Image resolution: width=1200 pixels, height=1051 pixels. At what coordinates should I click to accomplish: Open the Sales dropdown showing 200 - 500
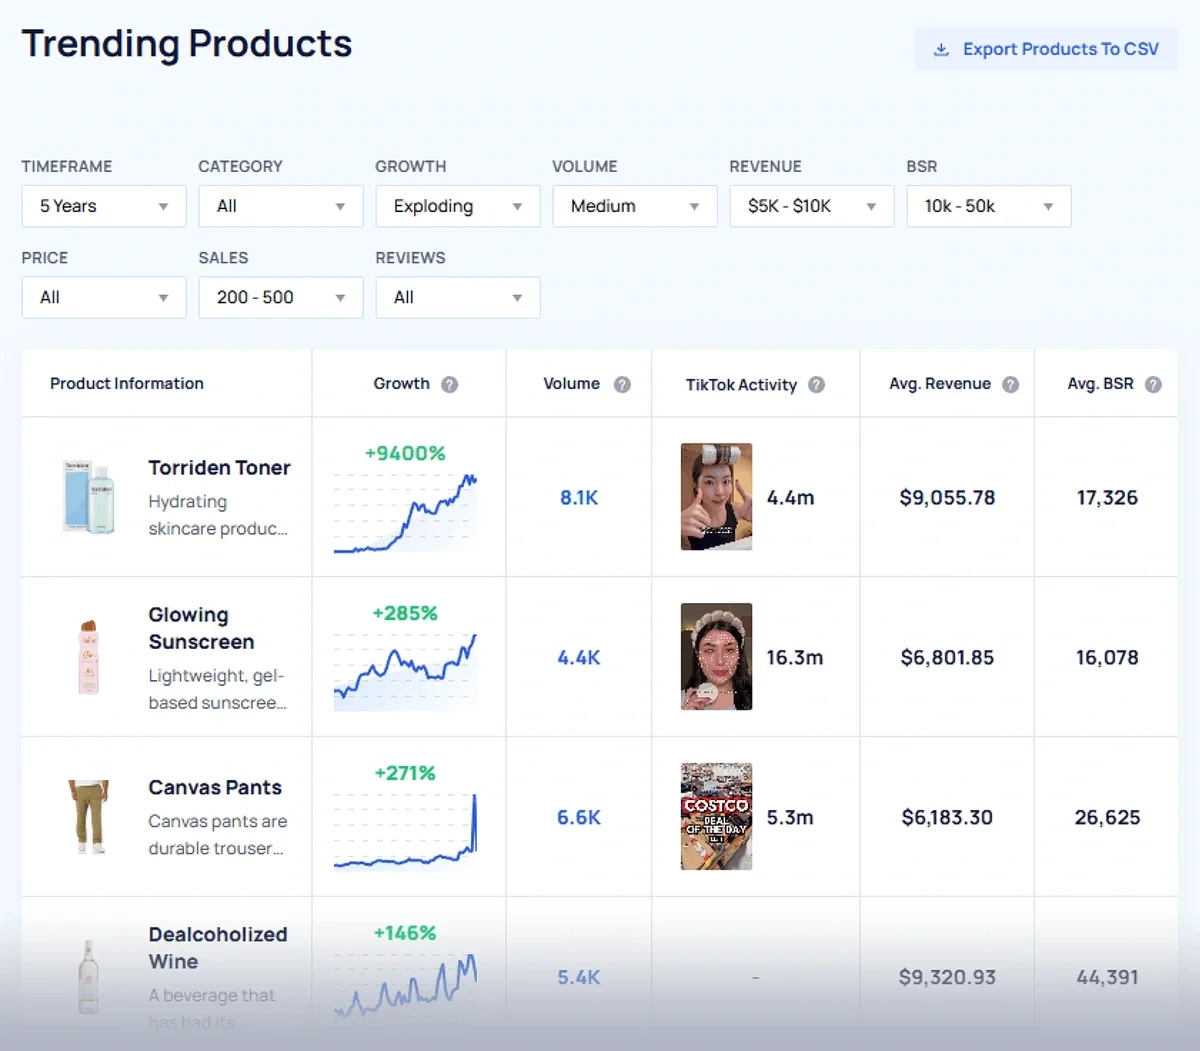coord(280,297)
